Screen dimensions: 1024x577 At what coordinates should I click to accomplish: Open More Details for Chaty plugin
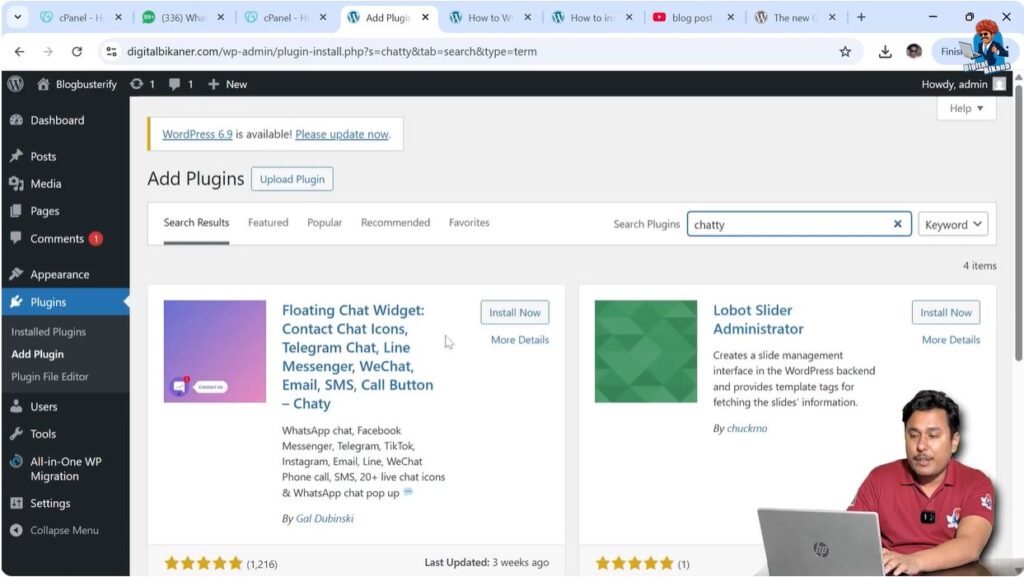click(x=520, y=340)
